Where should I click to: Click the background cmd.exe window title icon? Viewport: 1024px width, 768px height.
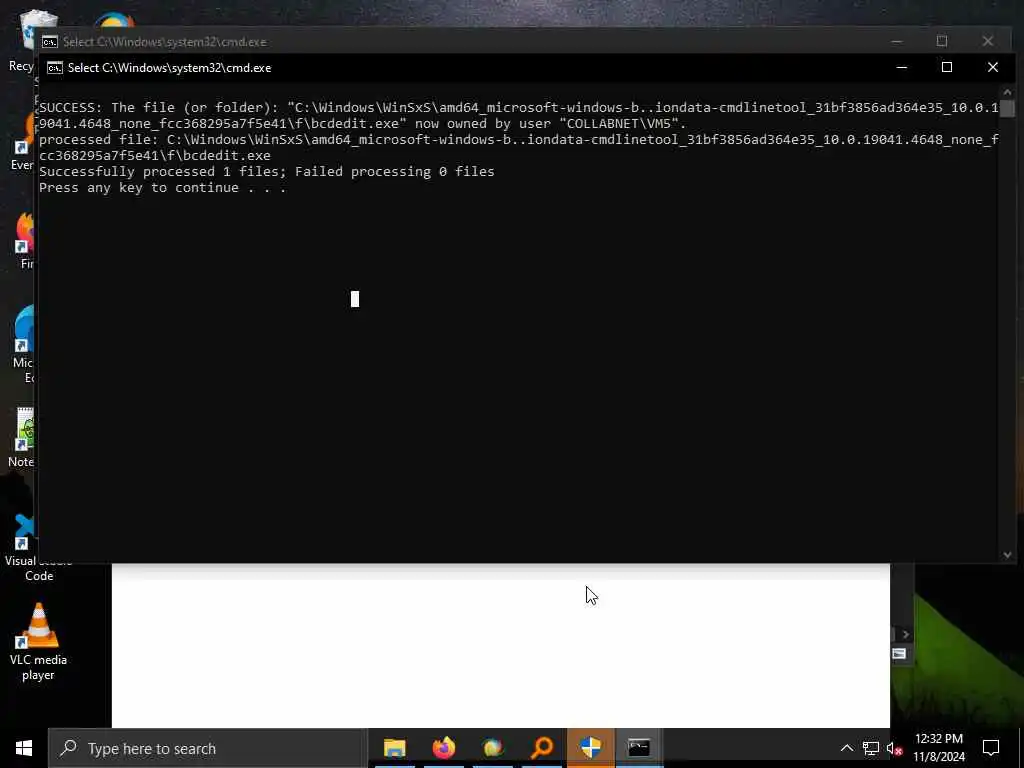point(50,42)
